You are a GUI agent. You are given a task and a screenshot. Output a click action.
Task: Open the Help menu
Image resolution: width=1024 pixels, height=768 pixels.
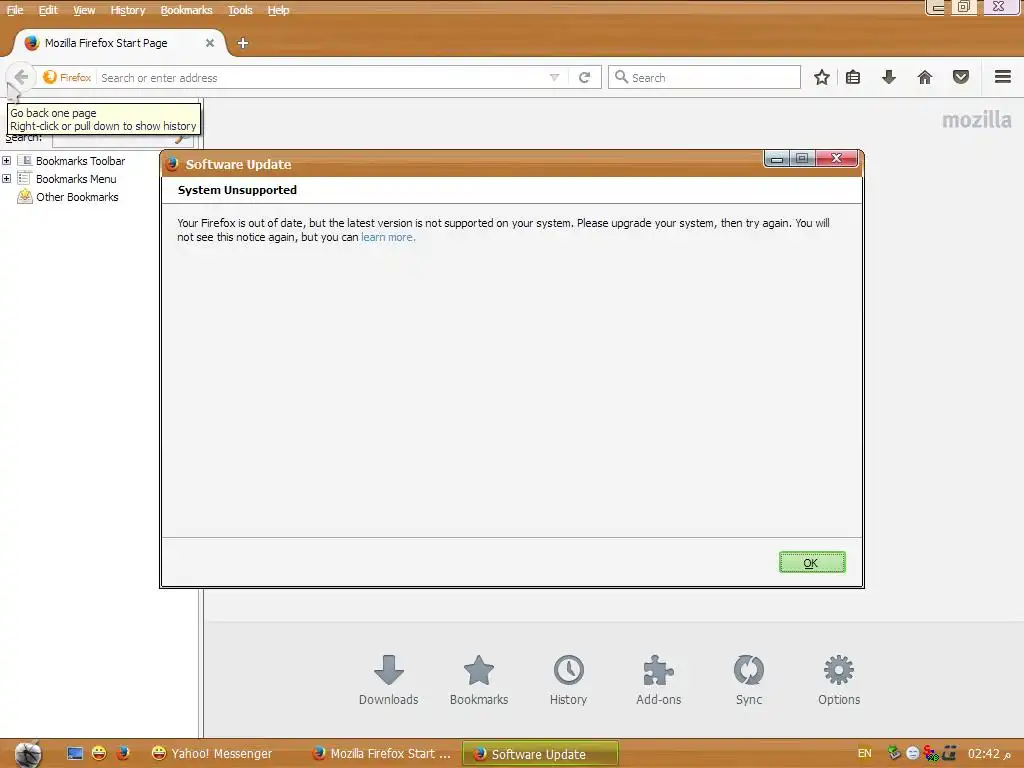278,10
